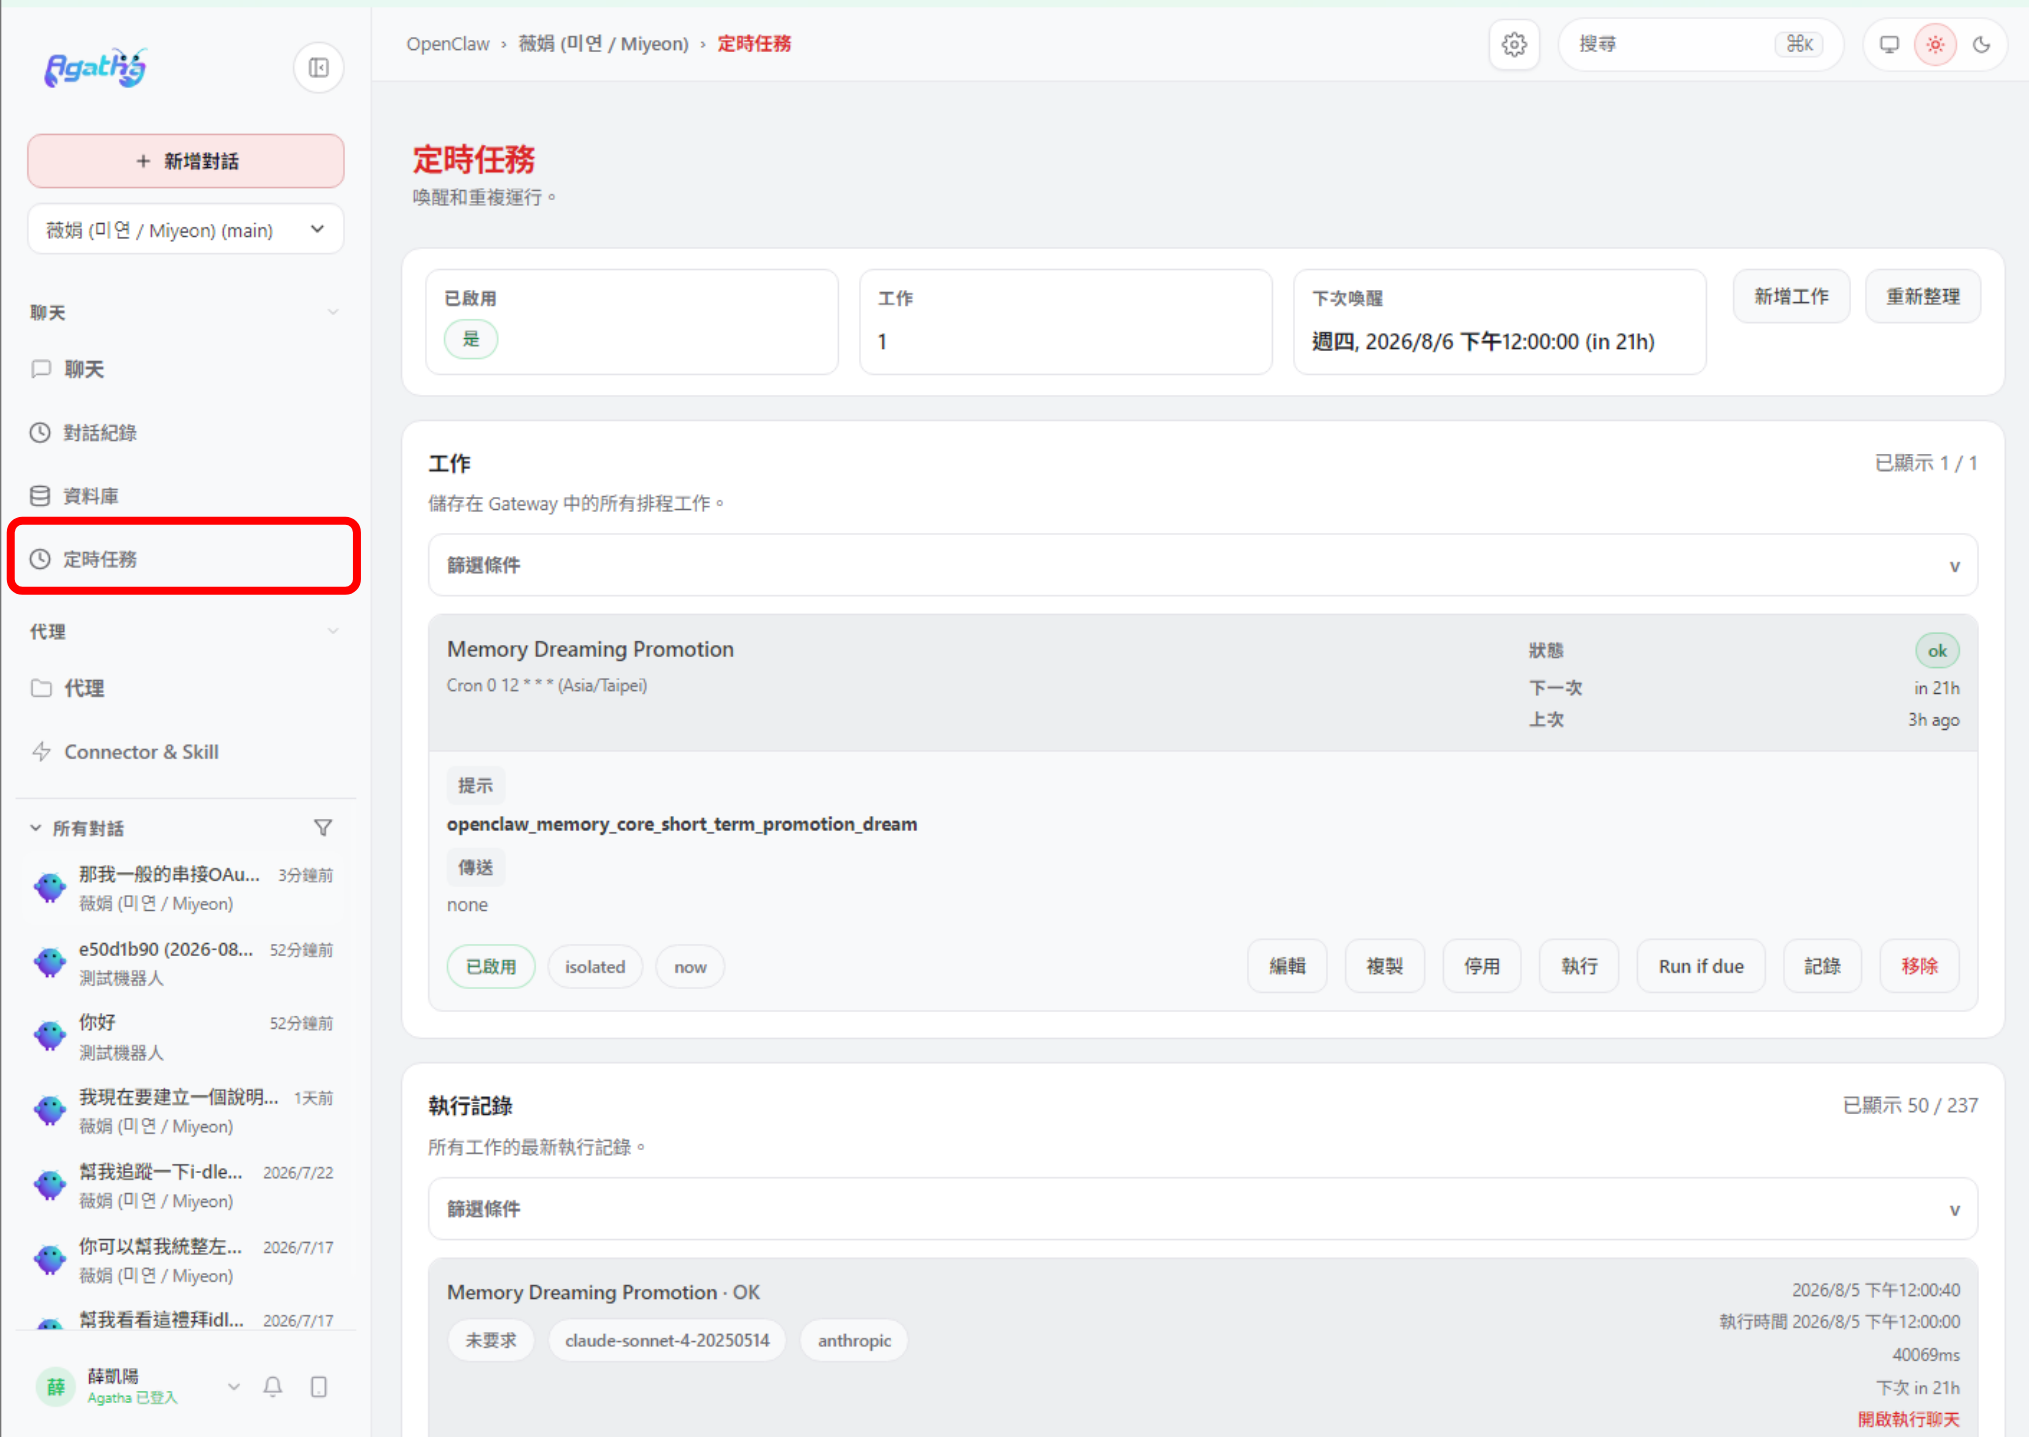
Task: Open conversation 那我一般的串接OAu...
Action: [185, 888]
